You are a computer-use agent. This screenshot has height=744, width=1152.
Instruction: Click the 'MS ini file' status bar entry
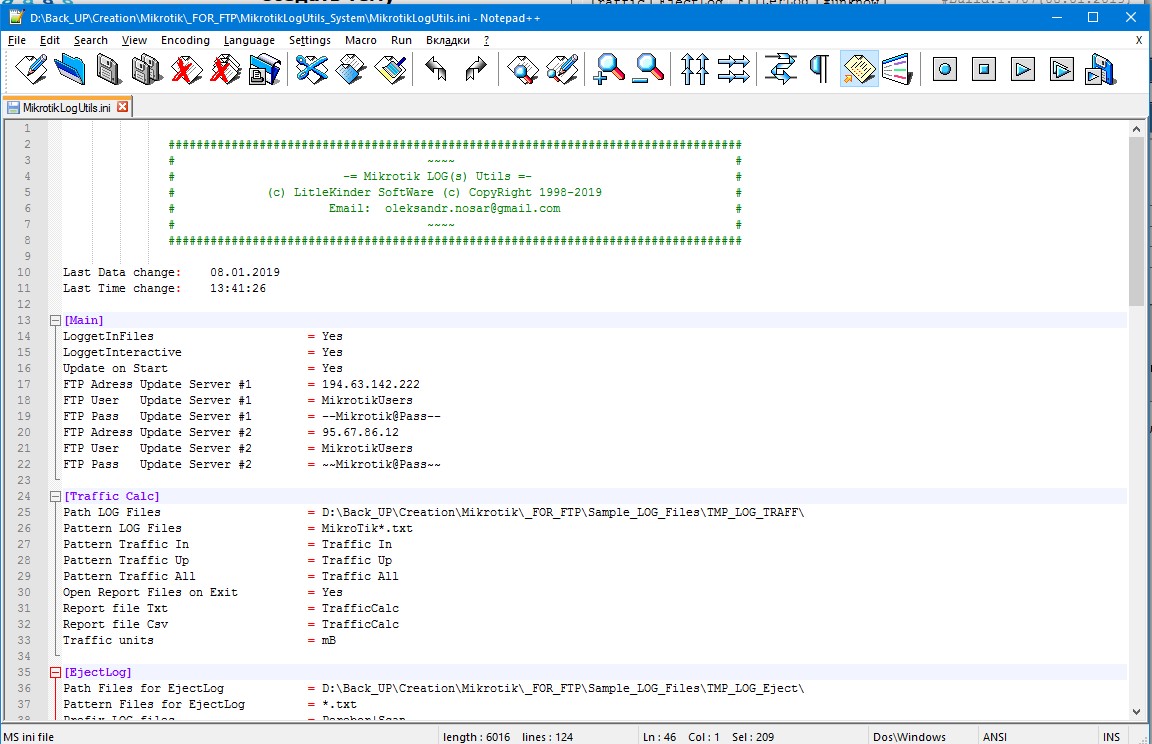coord(29,737)
